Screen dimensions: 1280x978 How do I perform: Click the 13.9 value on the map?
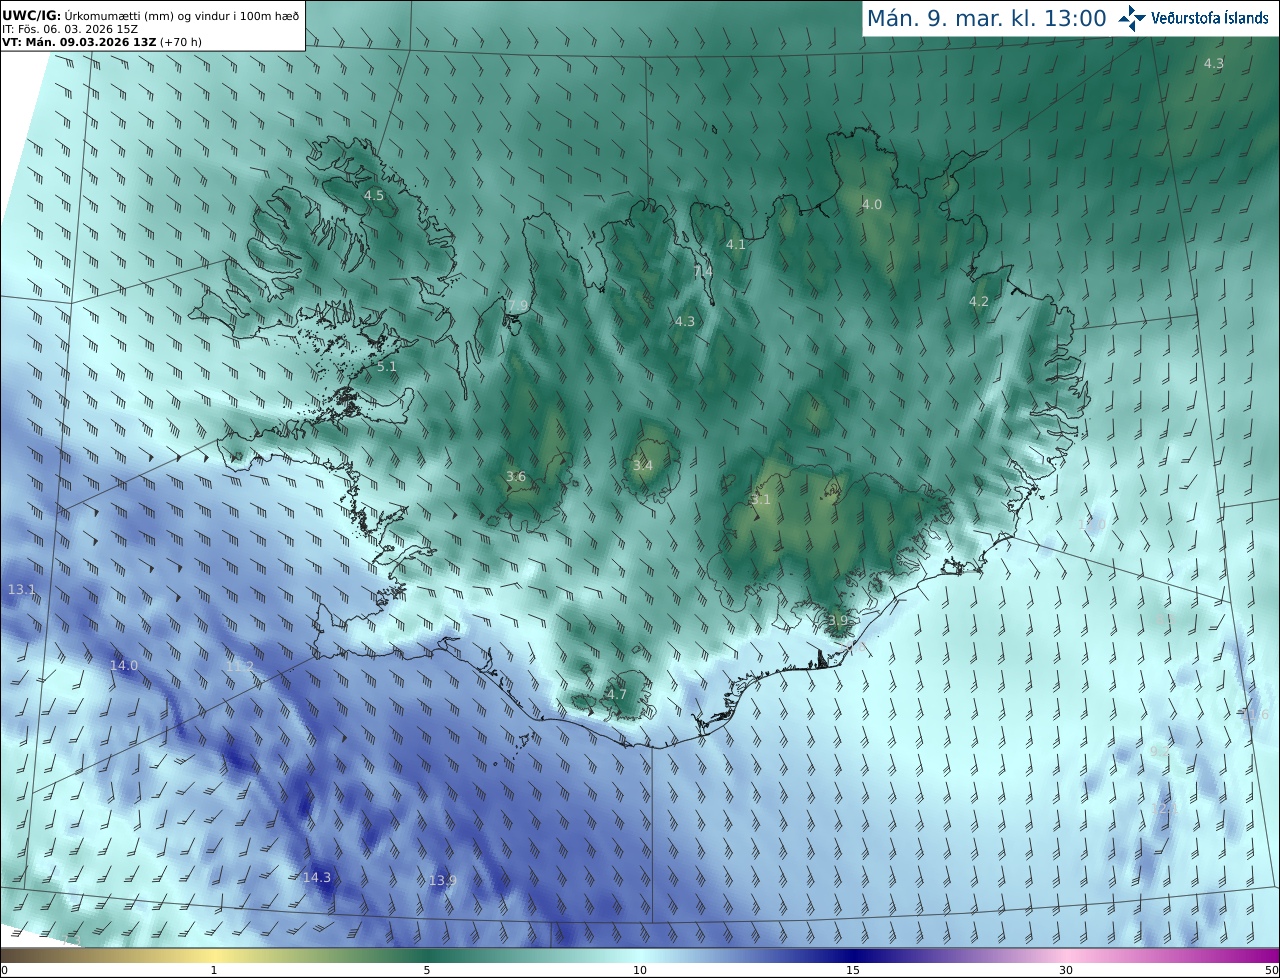[x=443, y=880]
